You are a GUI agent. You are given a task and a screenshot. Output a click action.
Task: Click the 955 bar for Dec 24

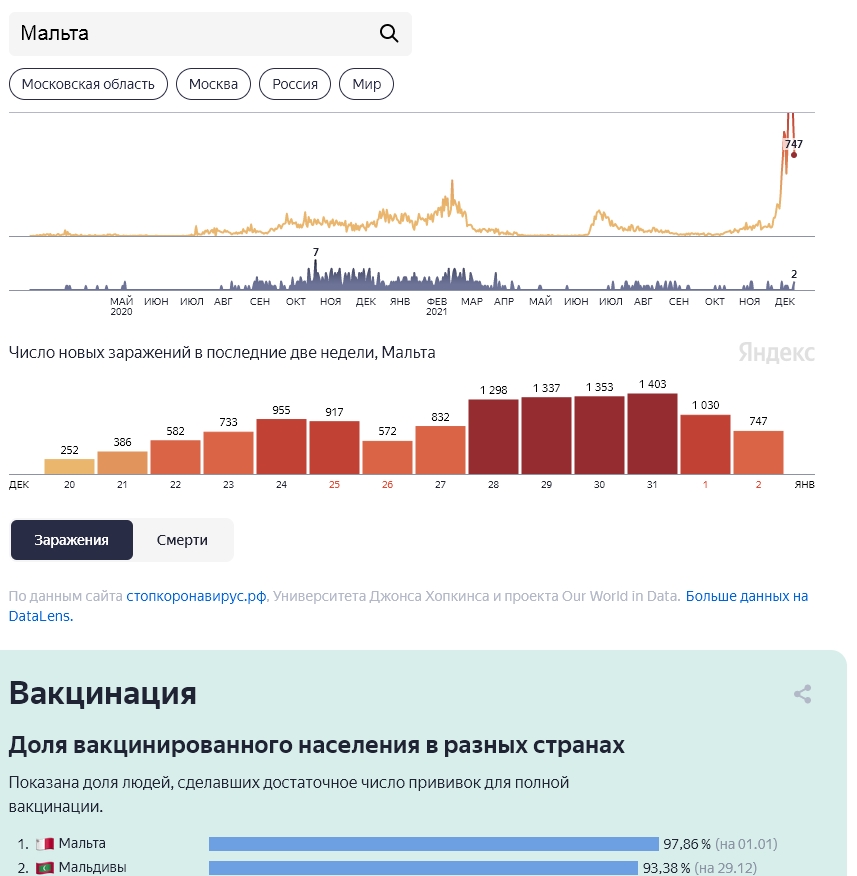pyautogui.click(x=282, y=447)
